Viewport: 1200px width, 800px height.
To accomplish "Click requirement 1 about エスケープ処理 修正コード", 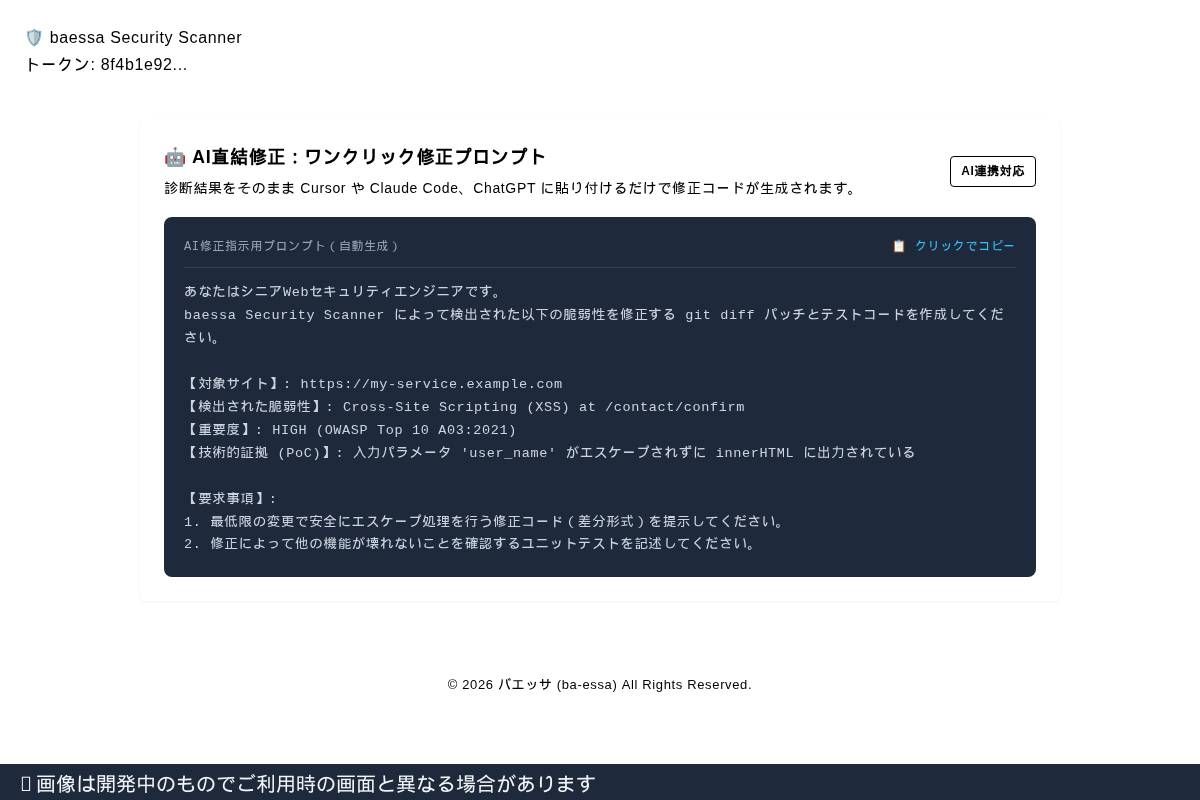I will [x=487, y=522].
